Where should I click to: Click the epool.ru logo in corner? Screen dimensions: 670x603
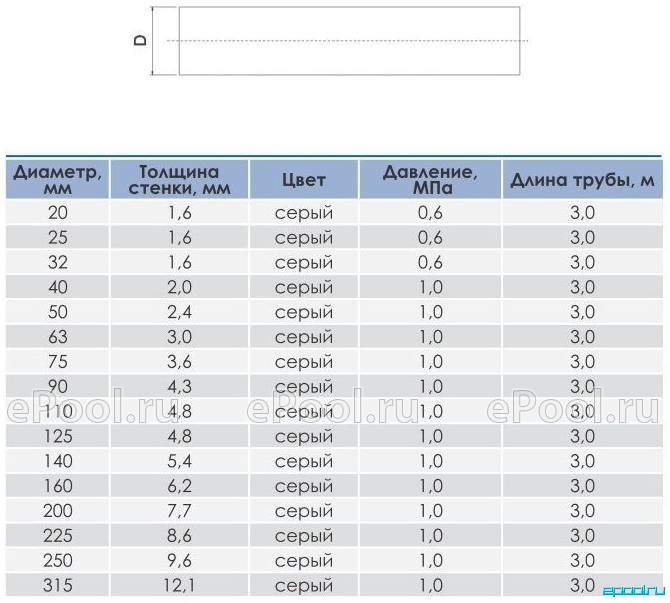click(x=634, y=591)
